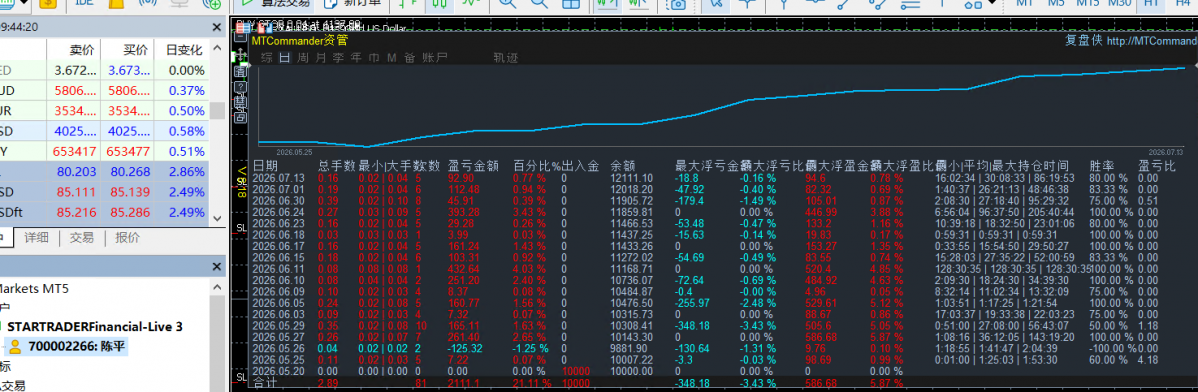The image size is (1198, 392).
Task: Select the zoom in magnifier icon
Action: 508,4
